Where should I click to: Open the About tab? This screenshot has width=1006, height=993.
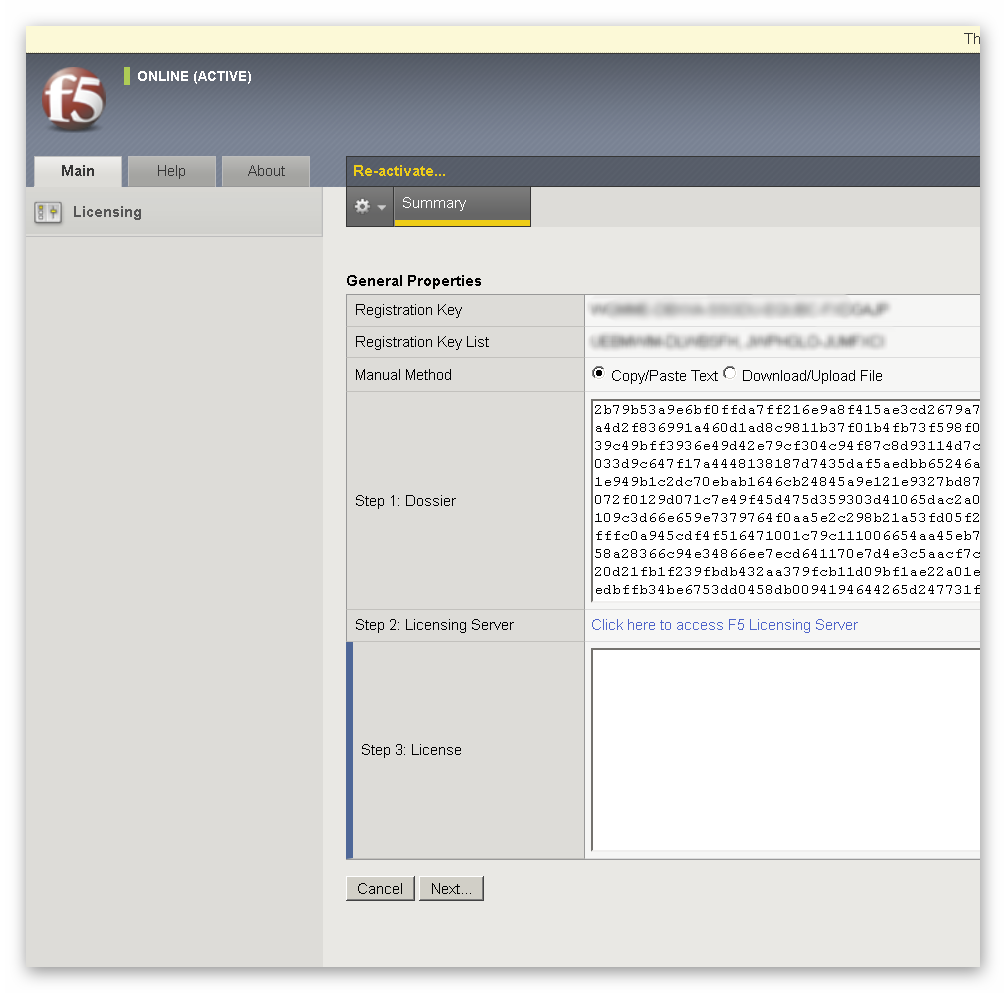(266, 171)
